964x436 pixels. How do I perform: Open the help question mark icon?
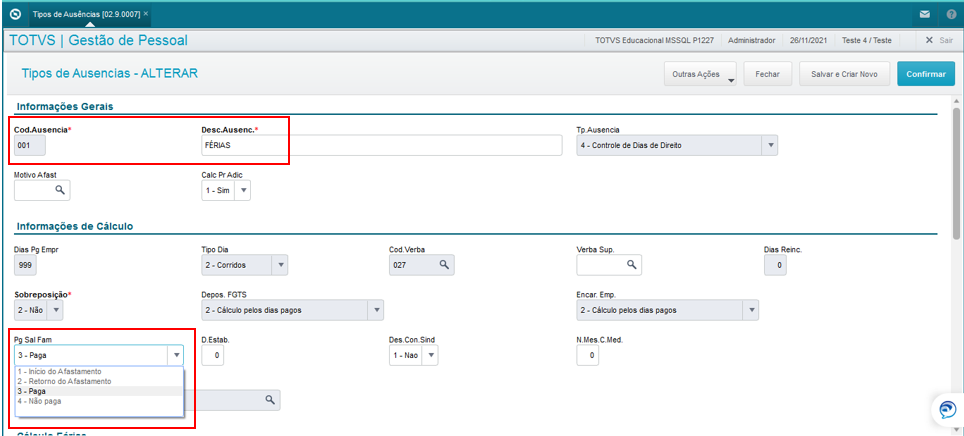pos(950,14)
